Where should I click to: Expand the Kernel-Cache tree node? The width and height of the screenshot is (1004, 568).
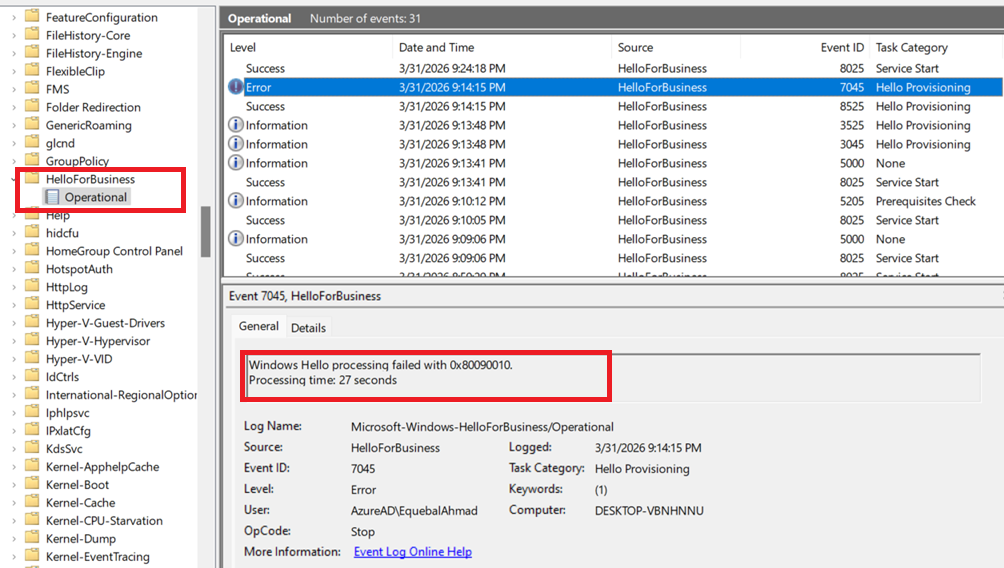pos(13,503)
